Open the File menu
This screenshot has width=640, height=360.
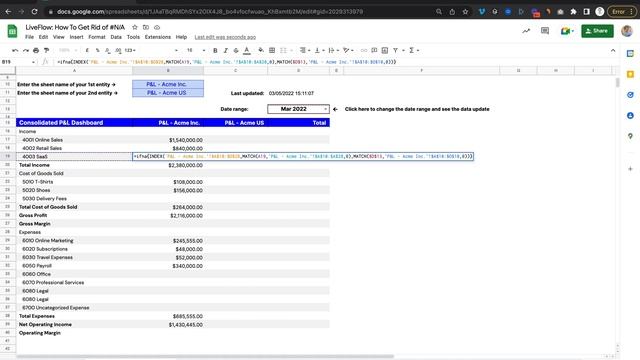click(29, 37)
